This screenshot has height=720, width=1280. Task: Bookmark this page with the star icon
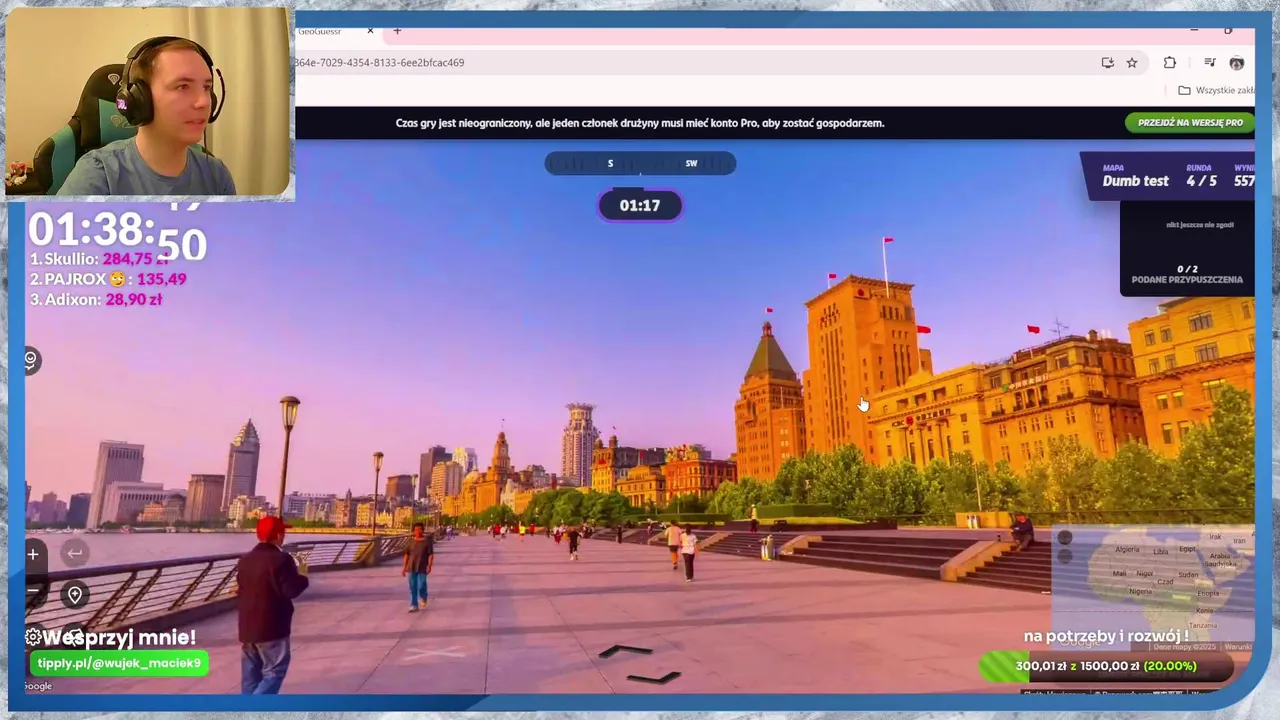pyautogui.click(x=1132, y=62)
